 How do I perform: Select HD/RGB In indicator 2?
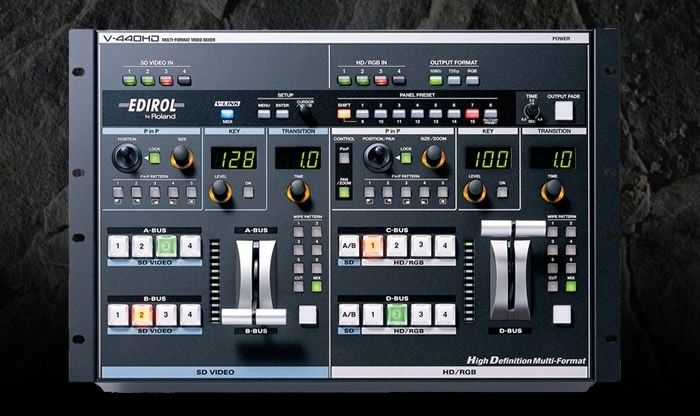(362, 81)
